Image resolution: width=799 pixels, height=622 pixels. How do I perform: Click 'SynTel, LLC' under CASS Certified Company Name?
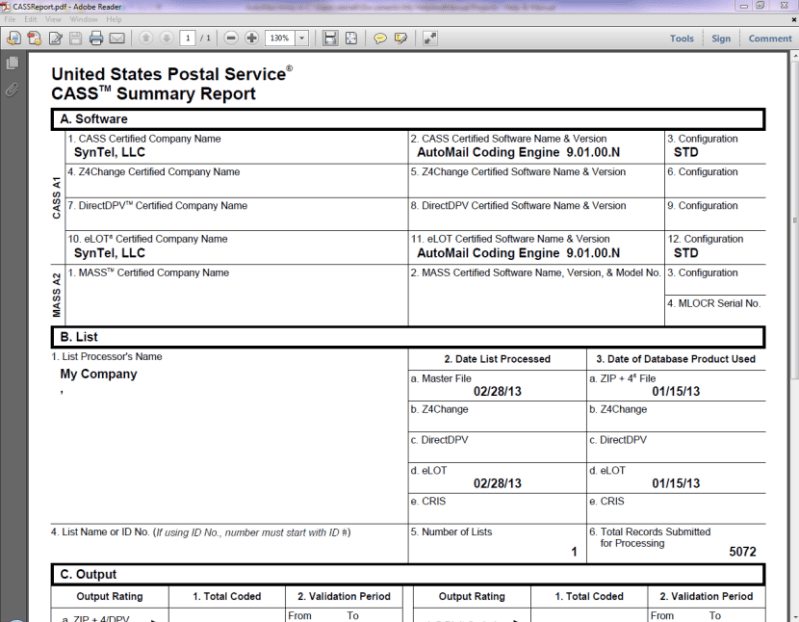[x=110, y=152]
